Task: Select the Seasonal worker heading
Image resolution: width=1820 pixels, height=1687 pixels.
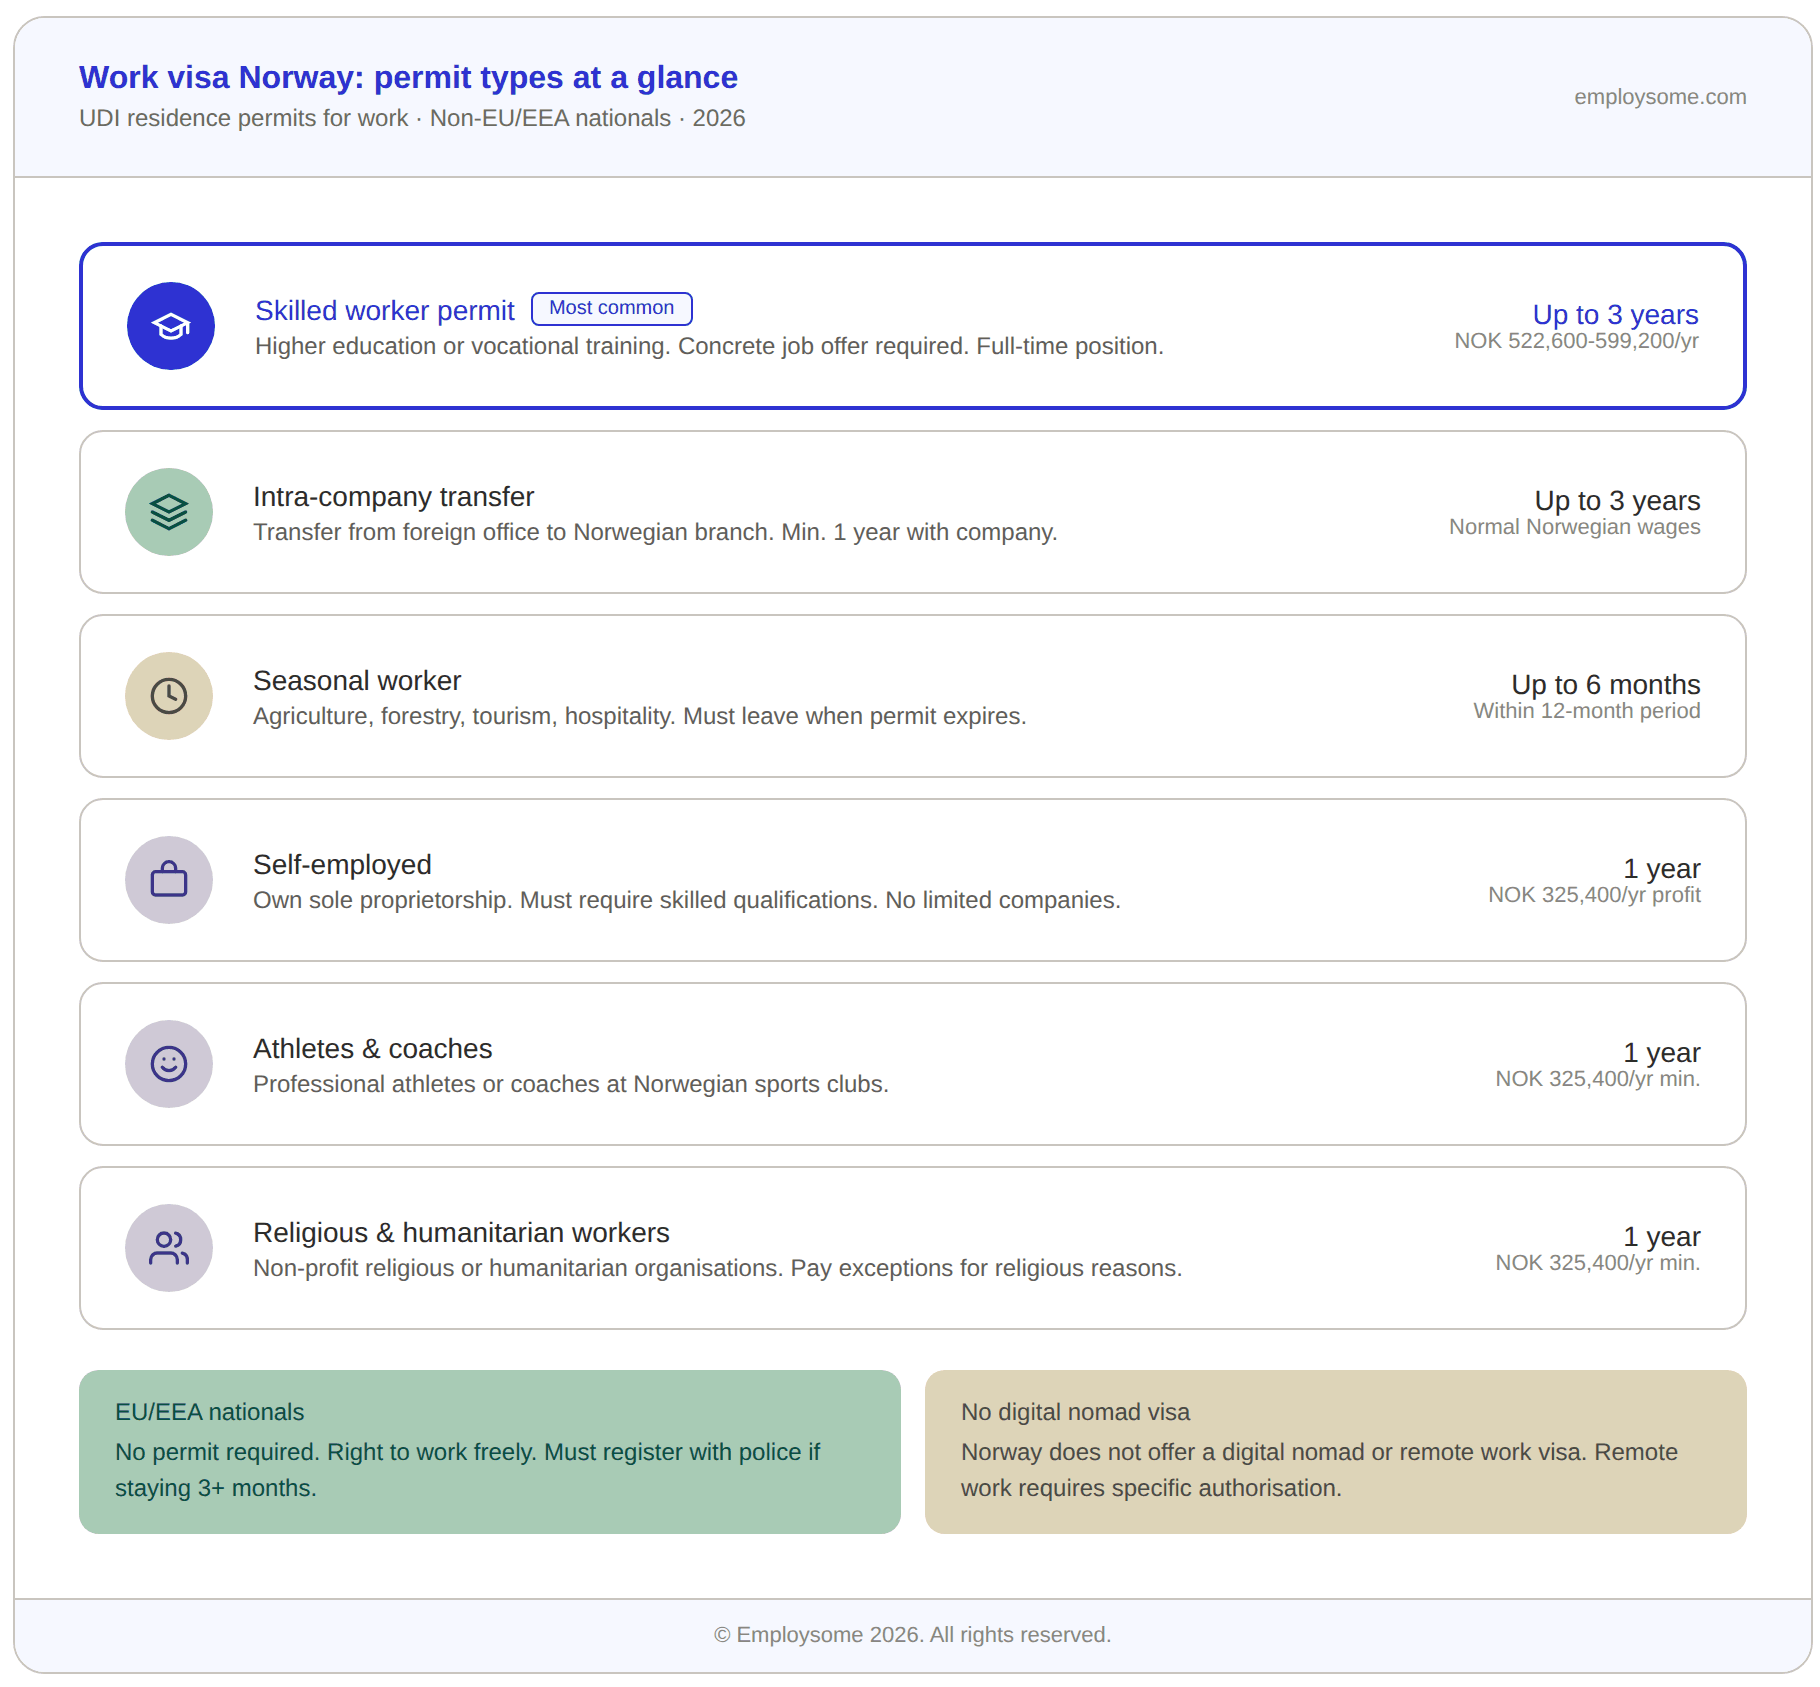Action: [357, 681]
